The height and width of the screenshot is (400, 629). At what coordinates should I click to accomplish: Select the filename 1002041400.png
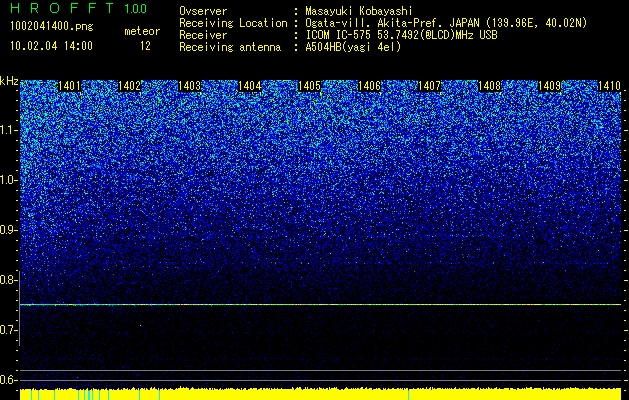51,27
